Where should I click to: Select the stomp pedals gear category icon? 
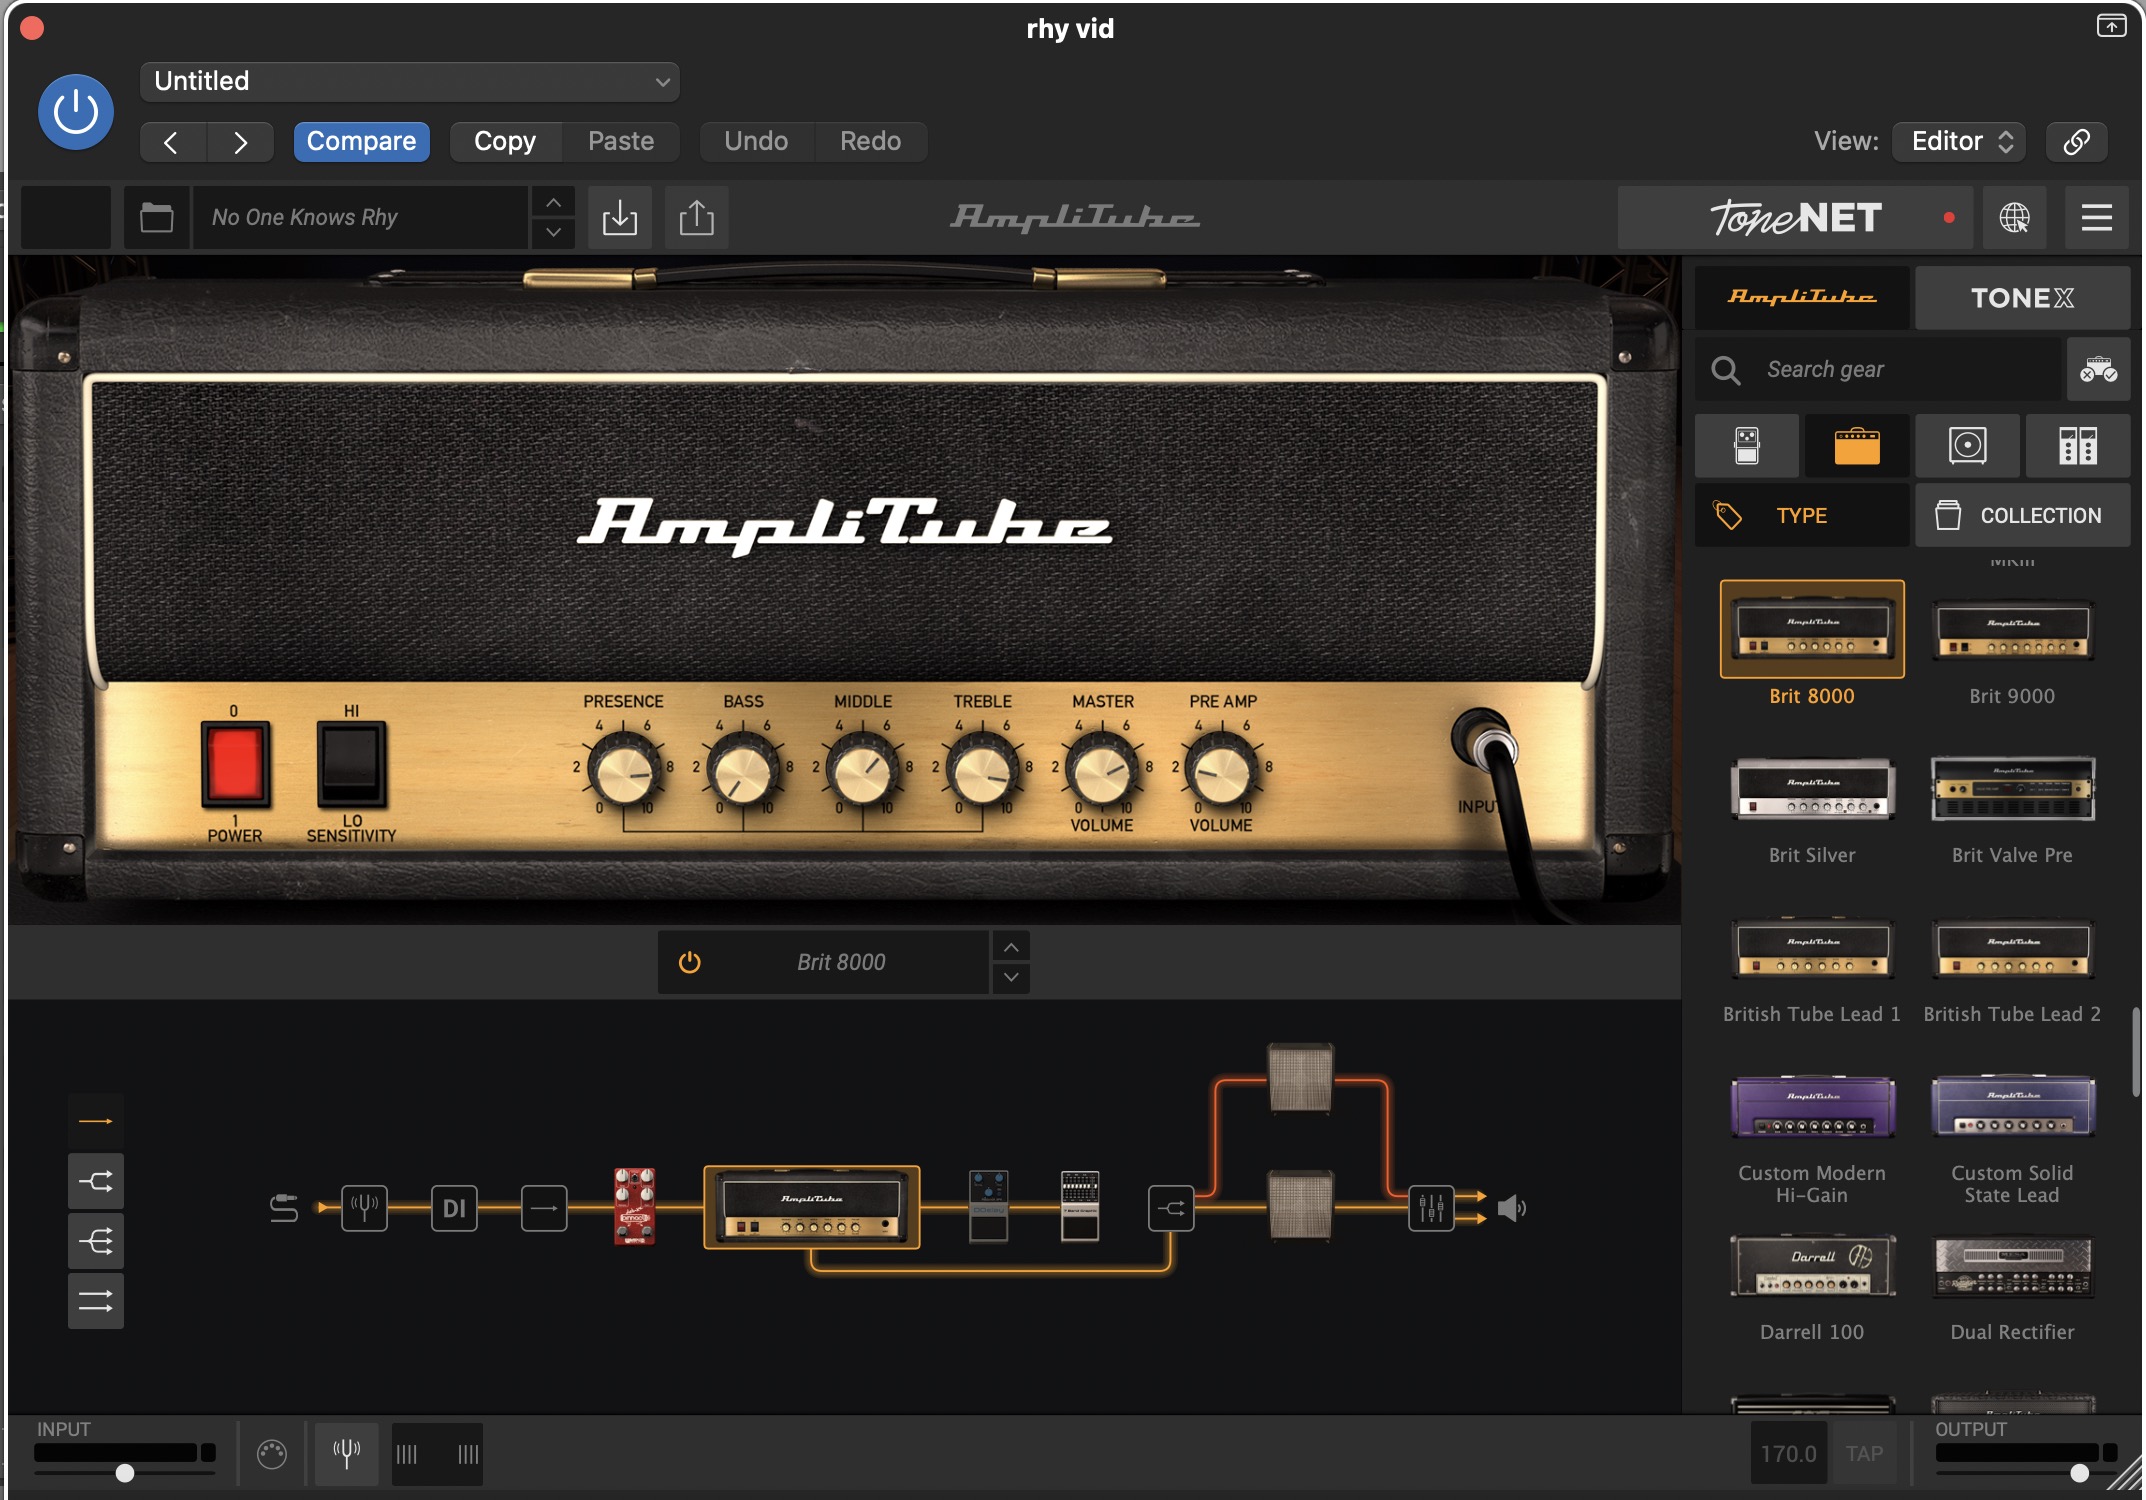click(x=1746, y=445)
